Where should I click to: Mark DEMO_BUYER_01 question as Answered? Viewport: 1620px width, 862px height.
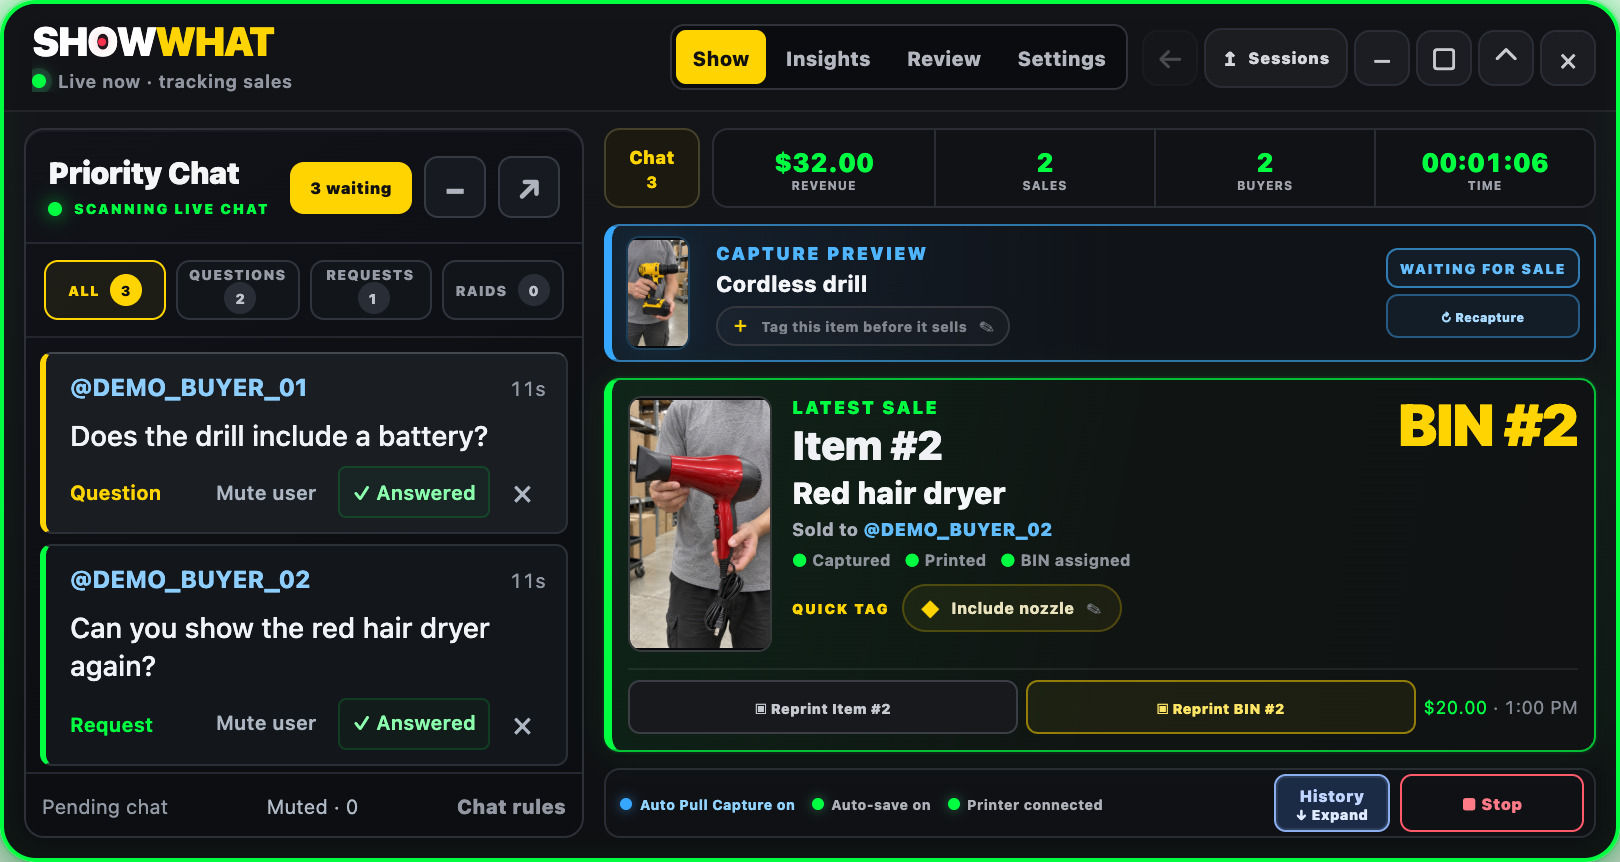coord(414,493)
